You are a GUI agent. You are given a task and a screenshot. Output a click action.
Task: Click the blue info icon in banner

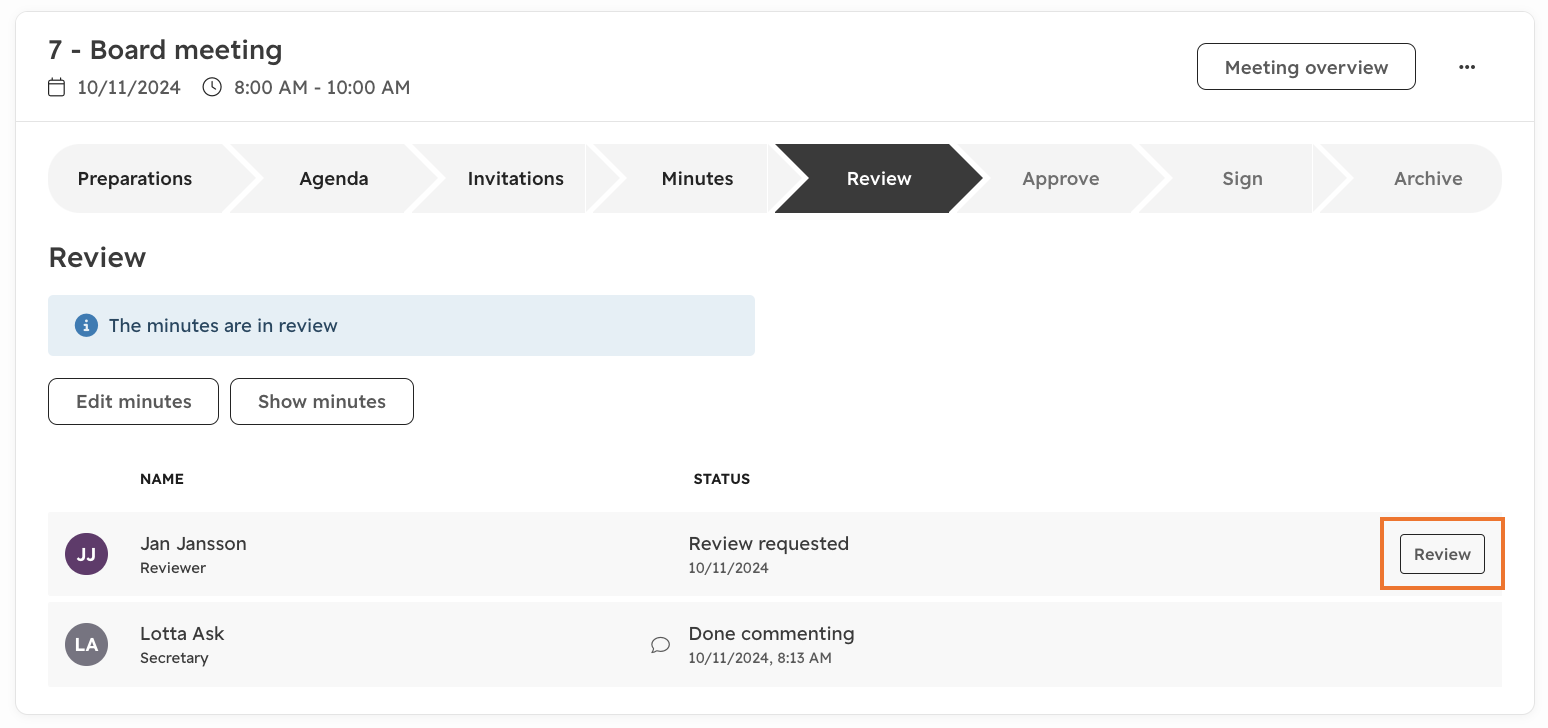click(86, 325)
